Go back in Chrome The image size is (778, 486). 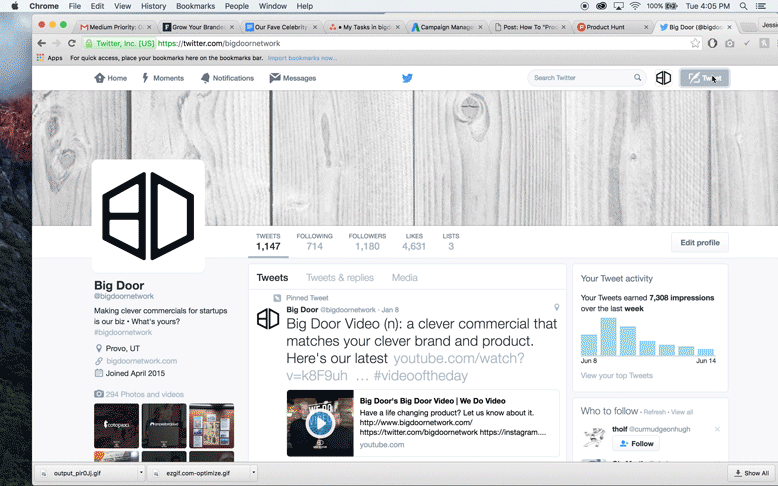pyautogui.click(x=42, y=43)
